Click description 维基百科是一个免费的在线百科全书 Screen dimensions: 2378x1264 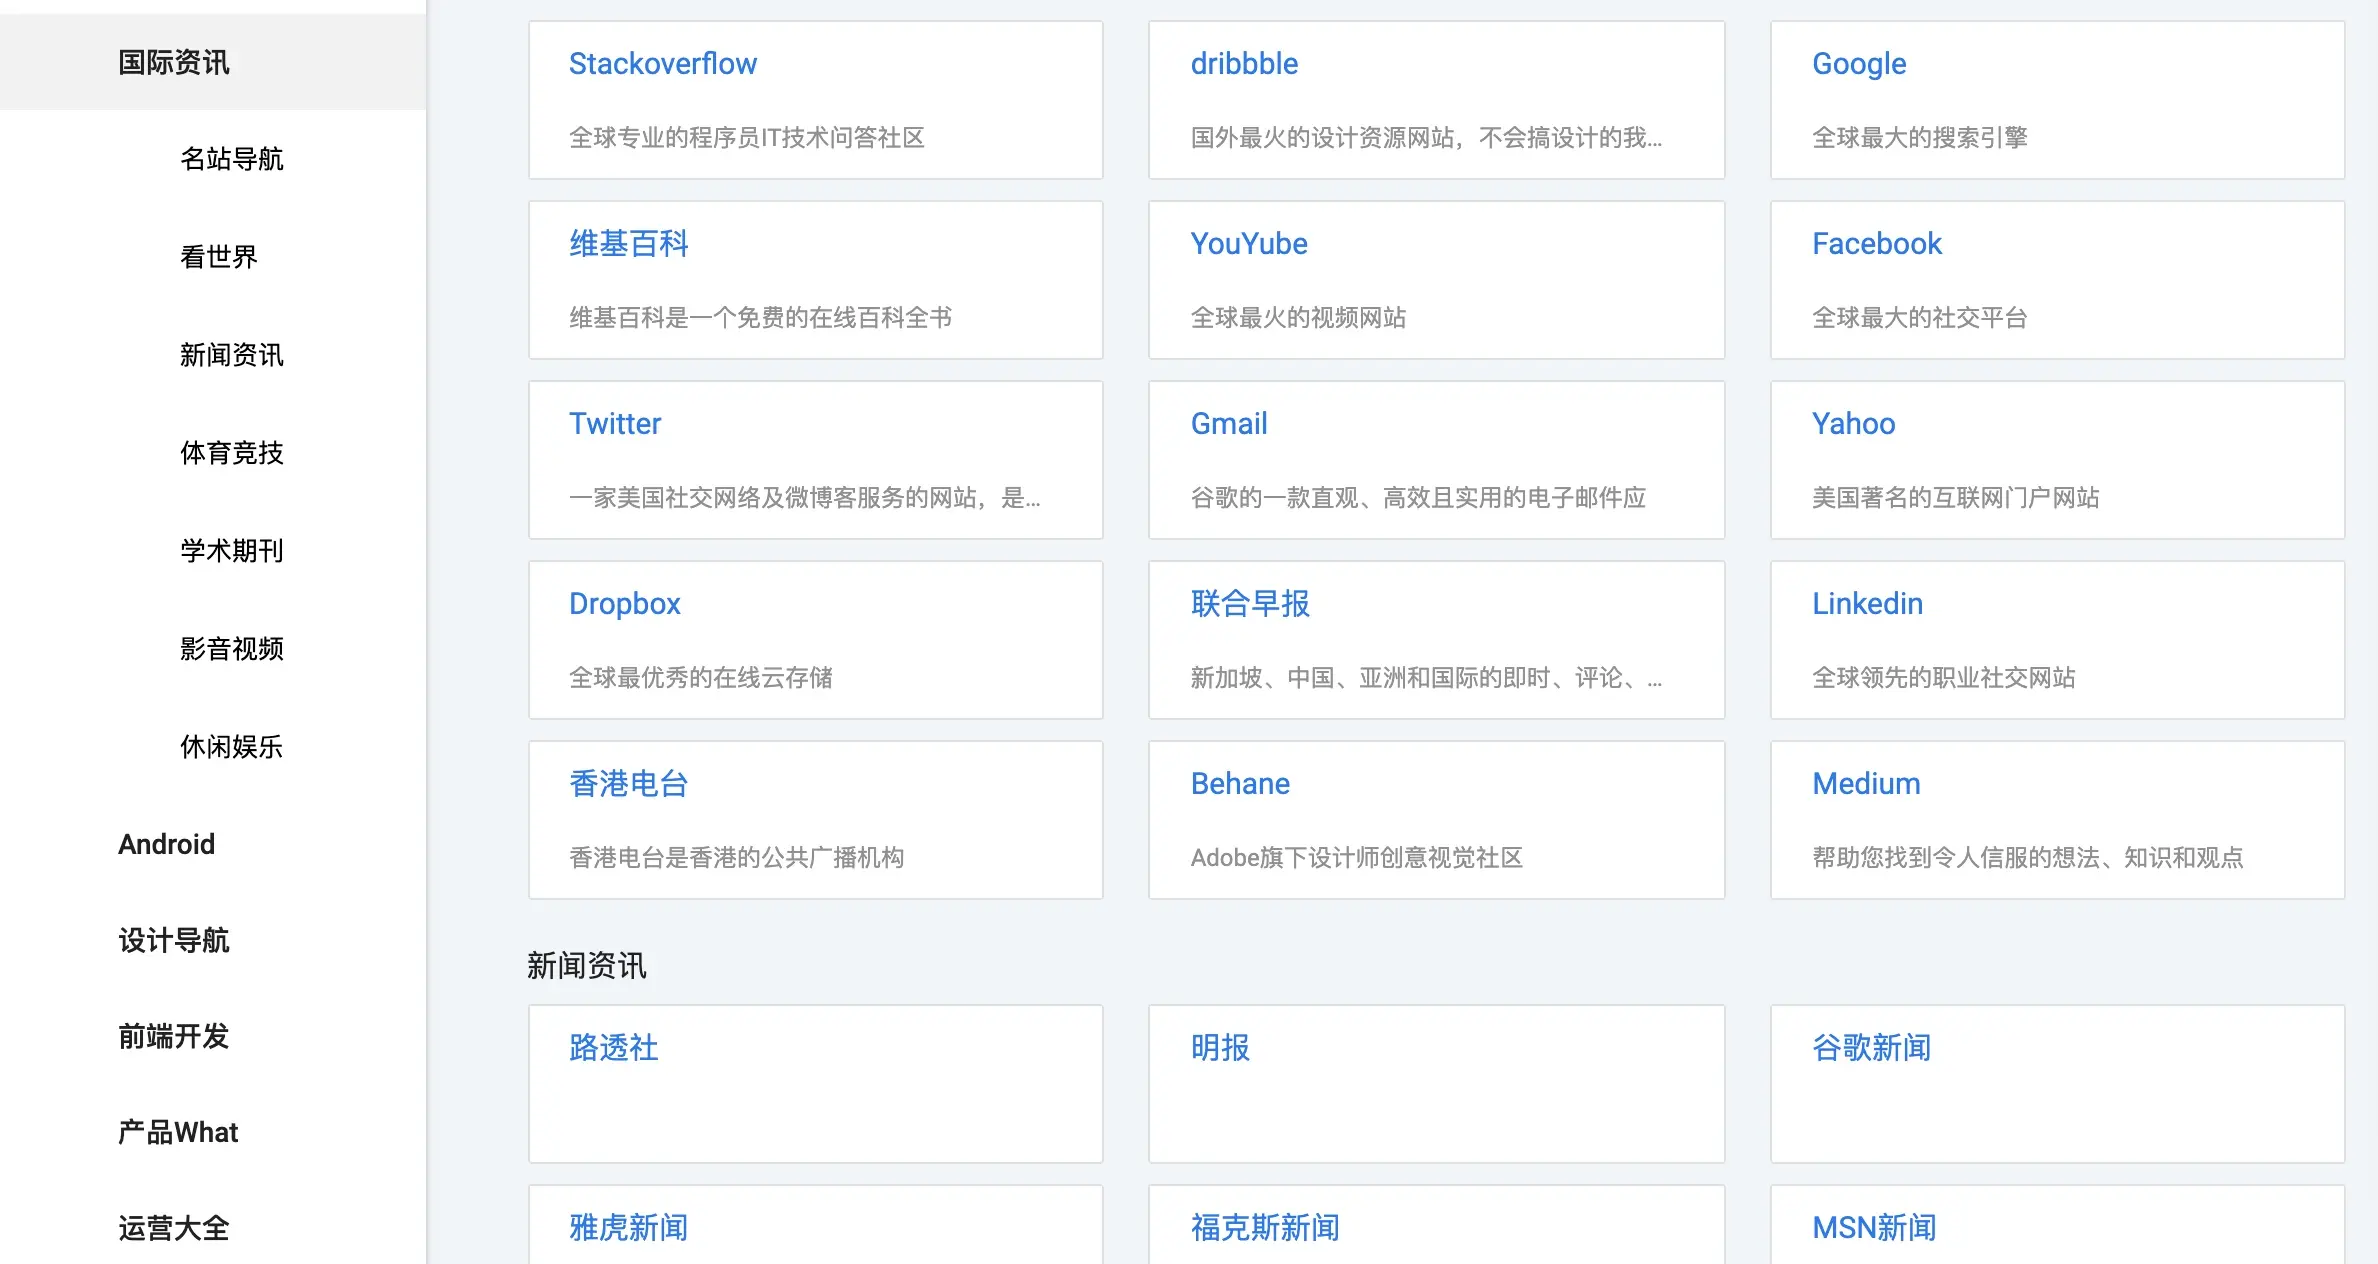tap(761, 318)
